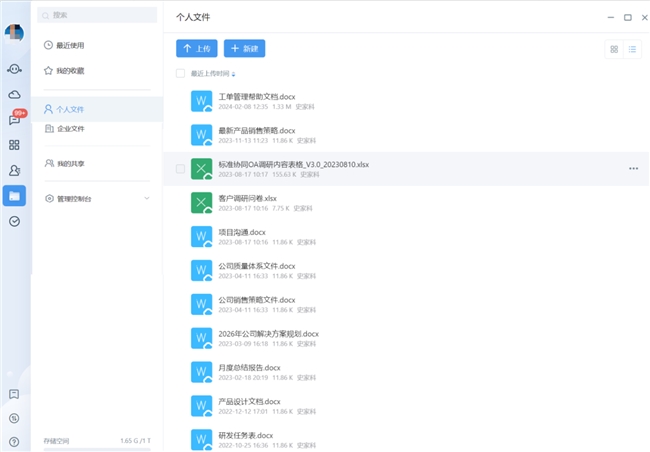Switch to grid view layout
650x452 pixels.
click(x=614, y=48)
